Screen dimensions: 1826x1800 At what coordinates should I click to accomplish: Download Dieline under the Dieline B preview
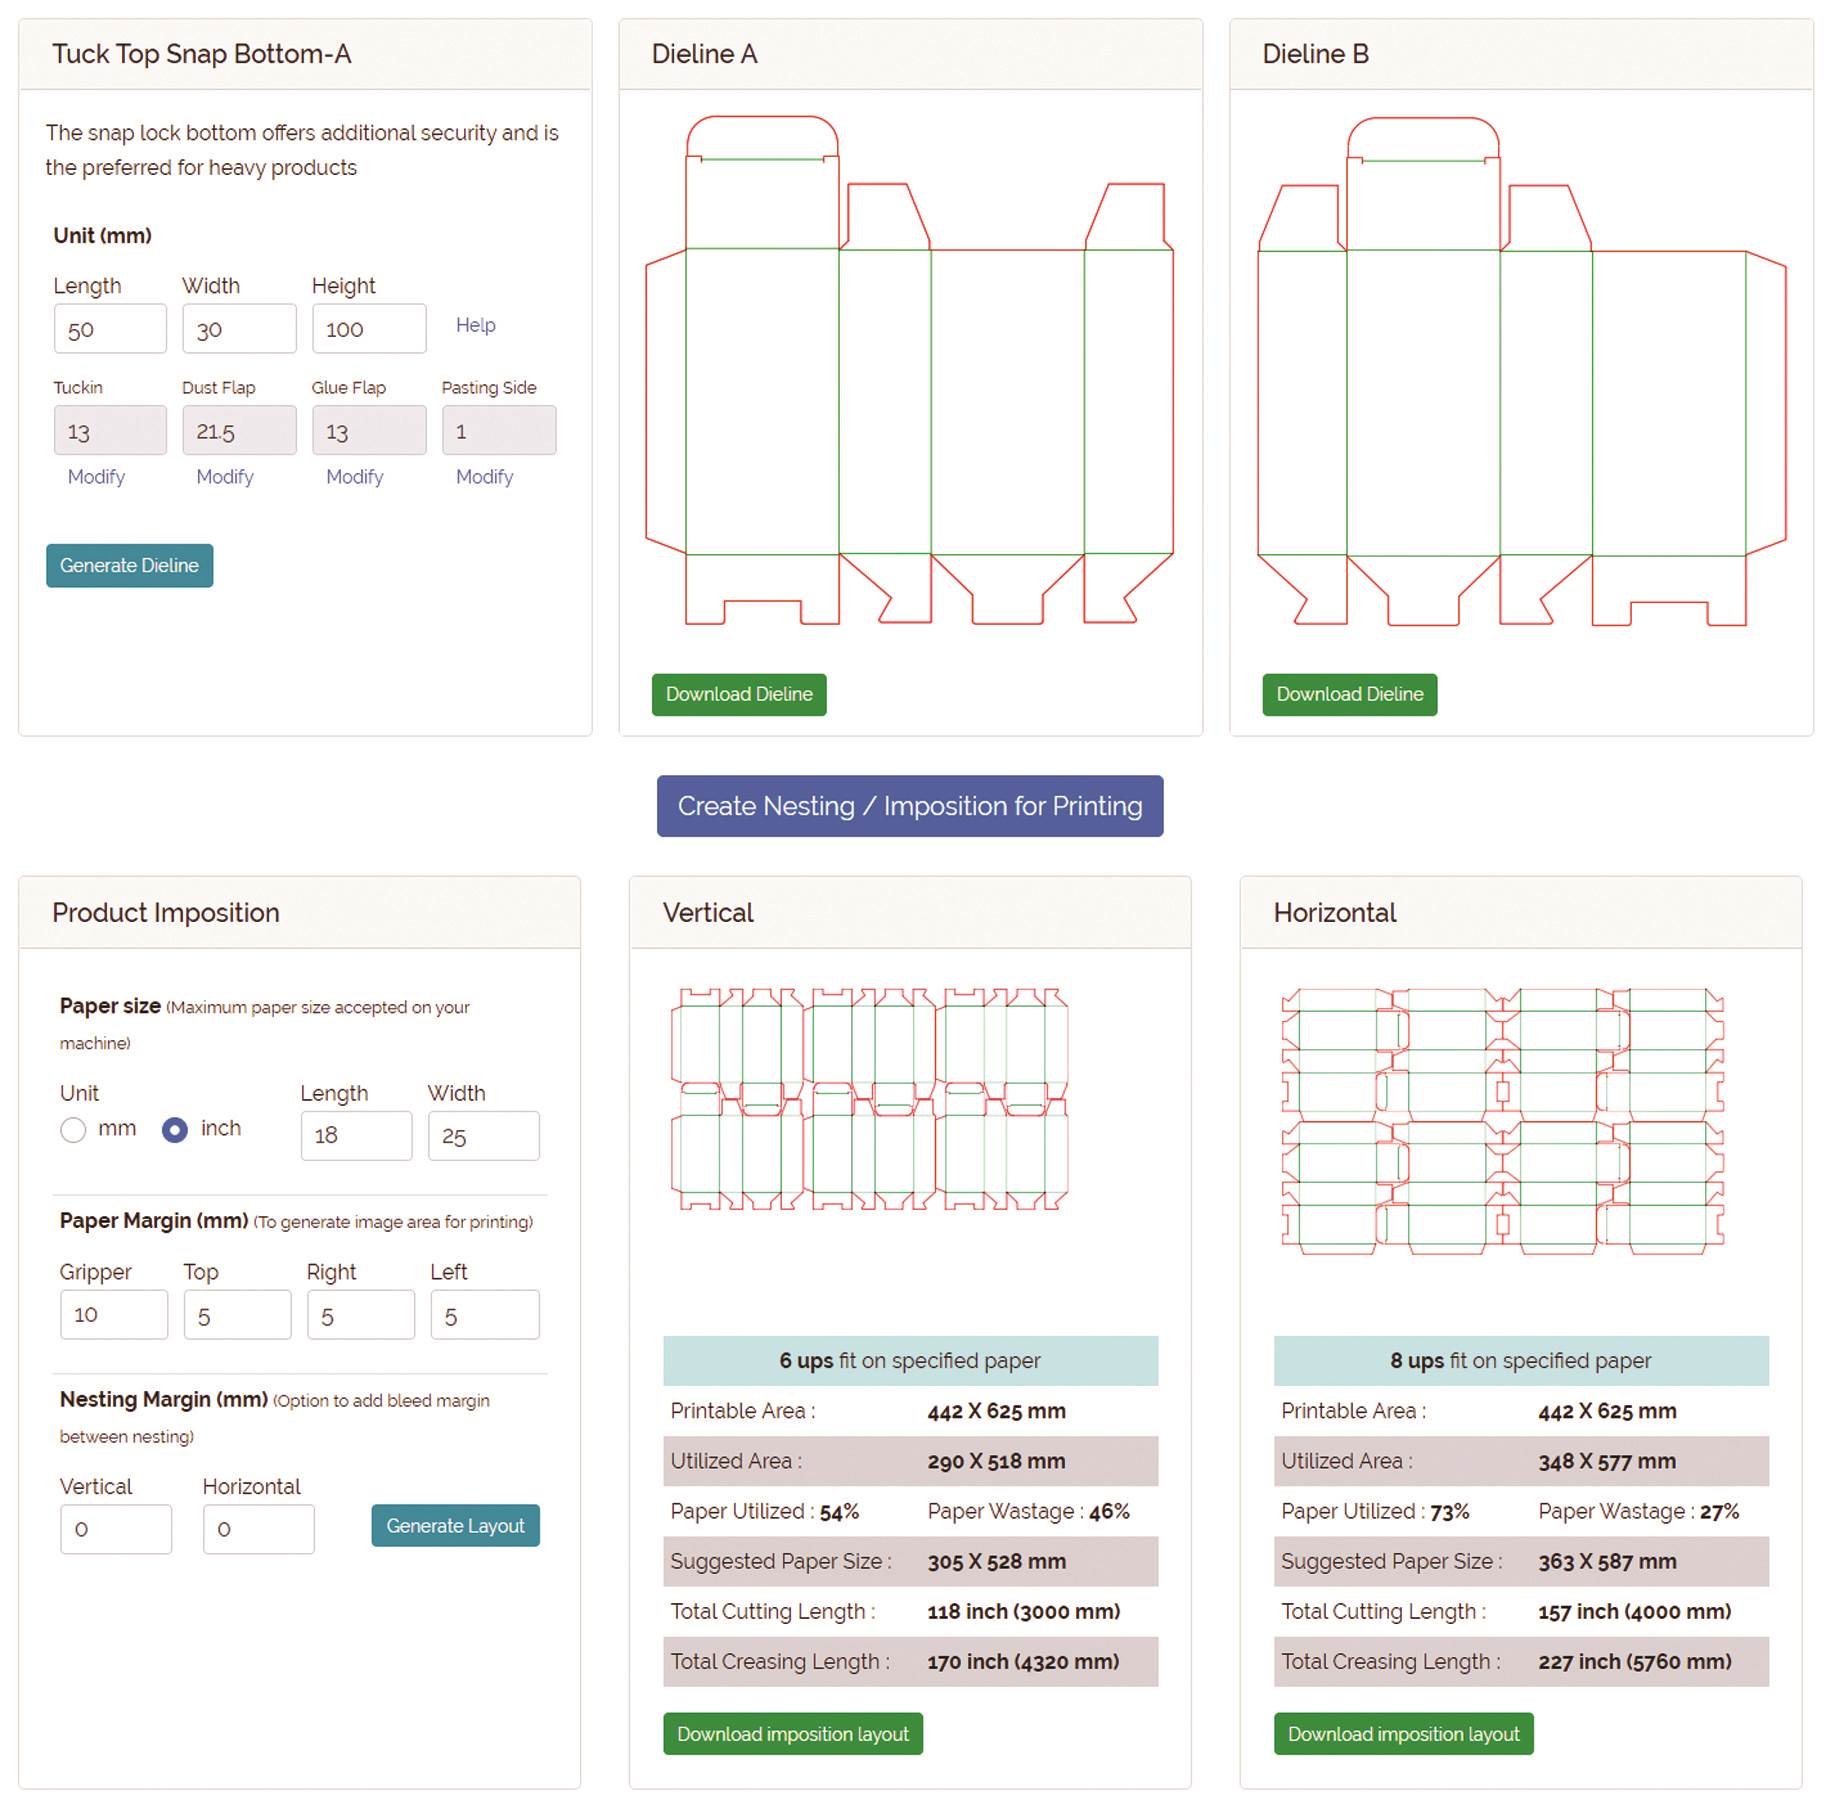[x=1350, y=694]
